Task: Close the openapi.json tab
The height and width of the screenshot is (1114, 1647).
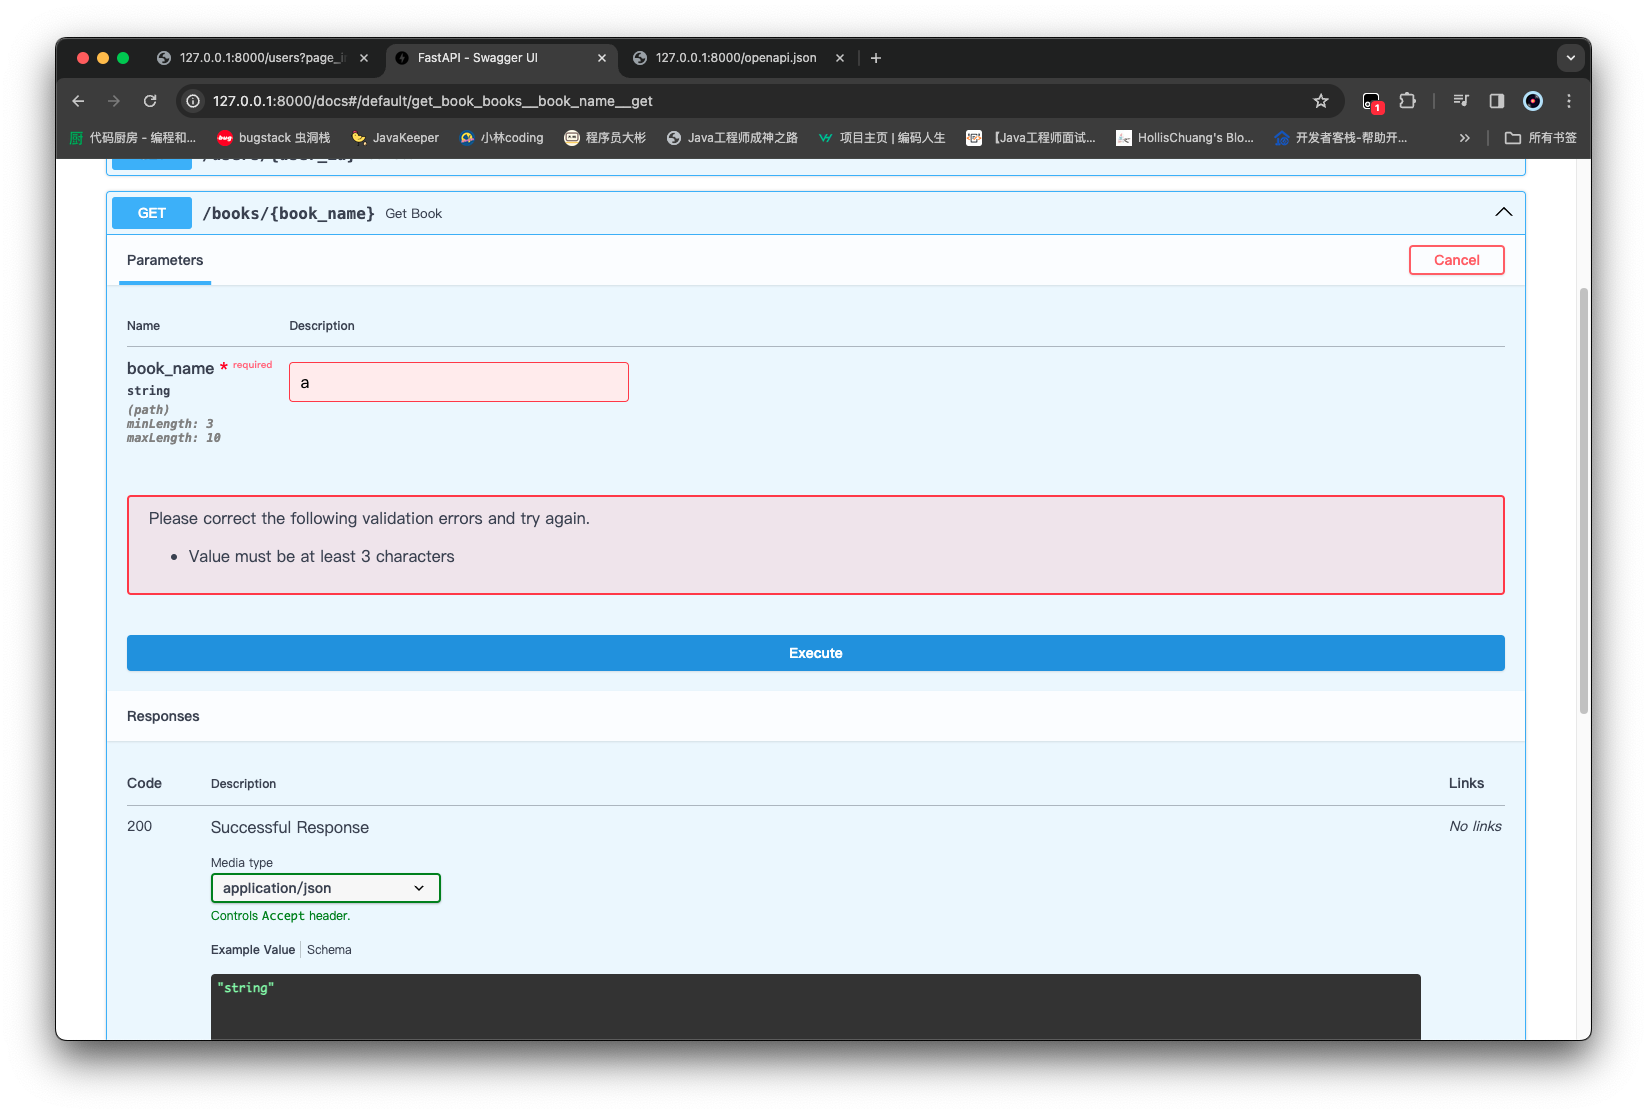Action: pos(840,58)
